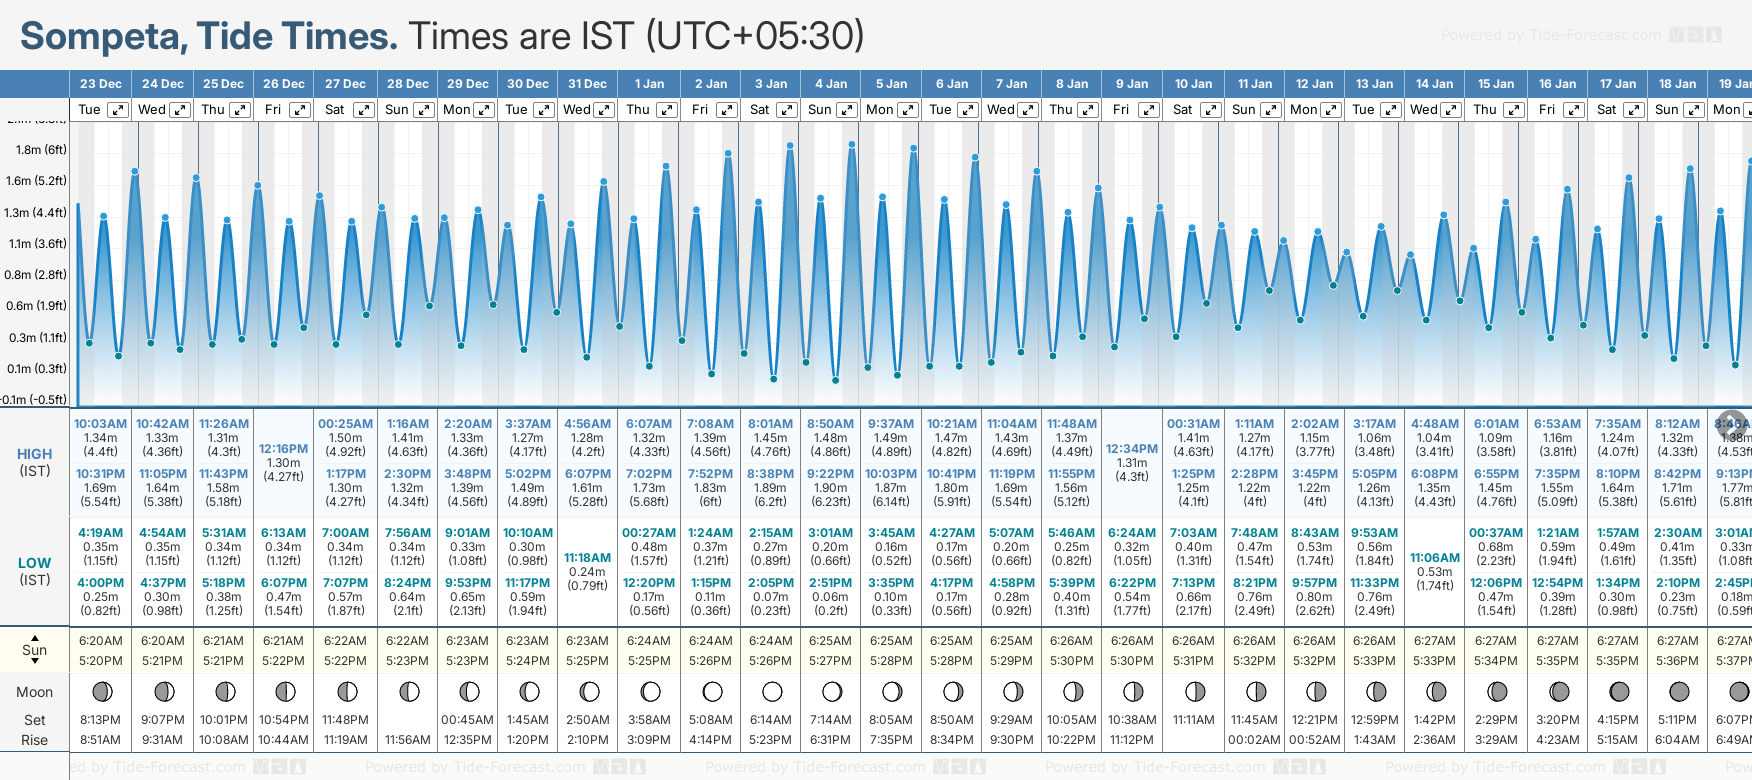Click the moon phase icon for 23 Dec
The width and height of the screenshot is (1752, 780).
tap(101, 691)
